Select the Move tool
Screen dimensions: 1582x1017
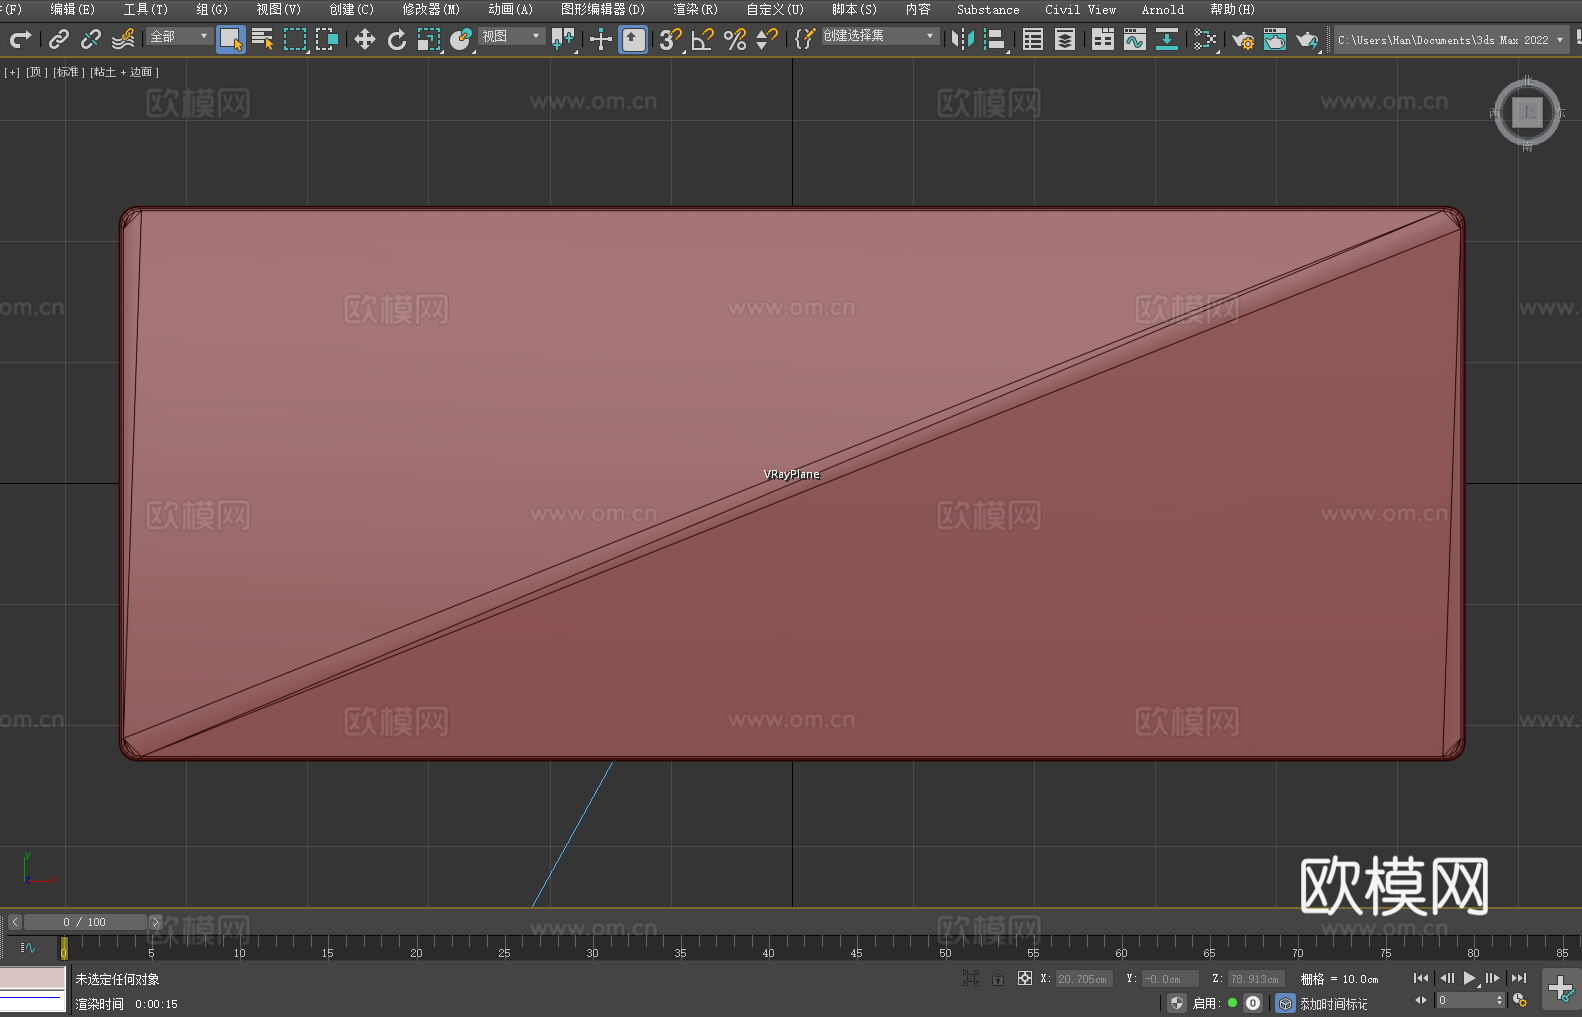click(365, 39)
